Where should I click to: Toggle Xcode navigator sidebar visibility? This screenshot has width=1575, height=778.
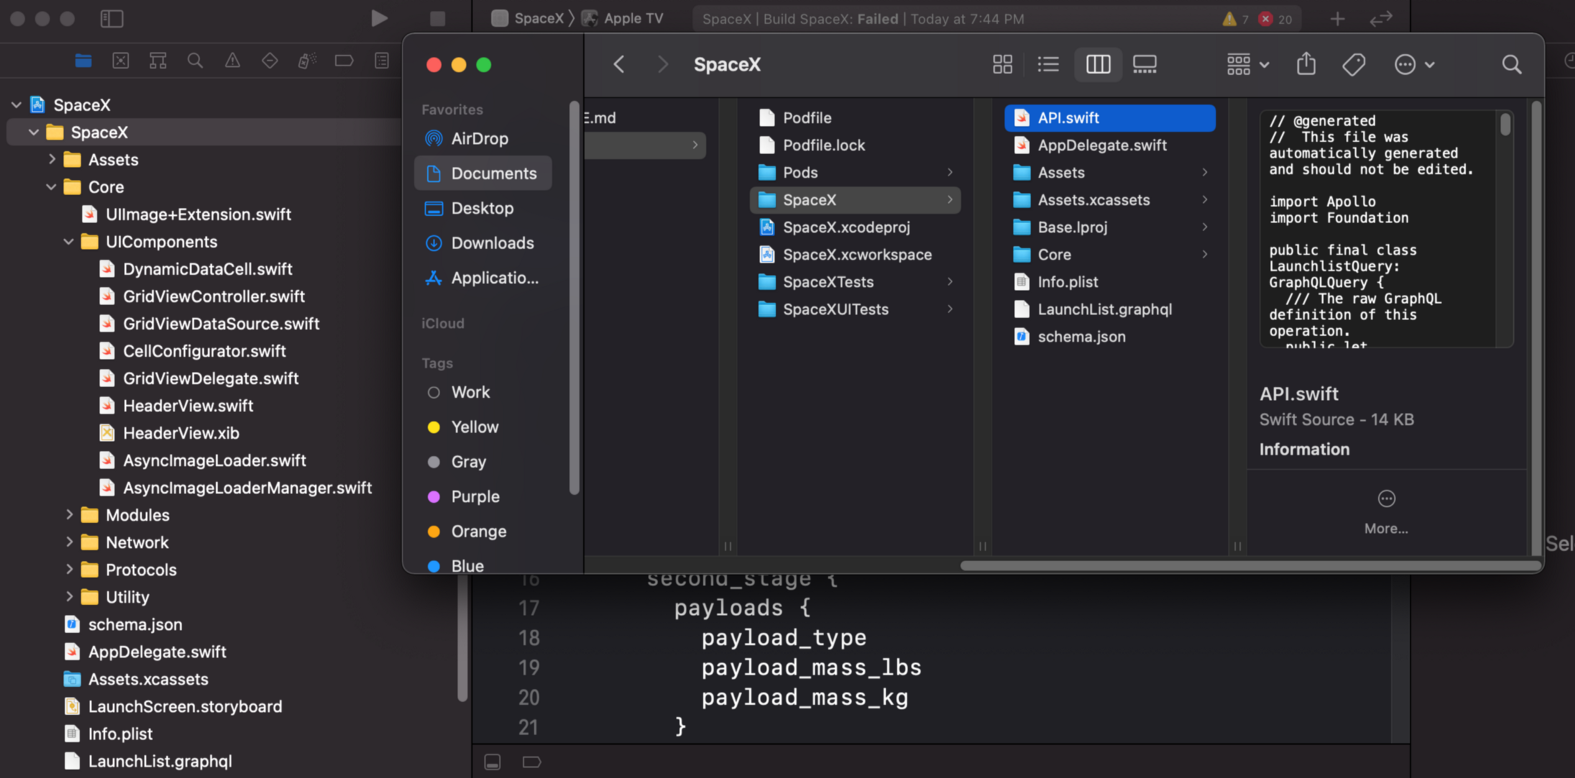tap(112, 18)
